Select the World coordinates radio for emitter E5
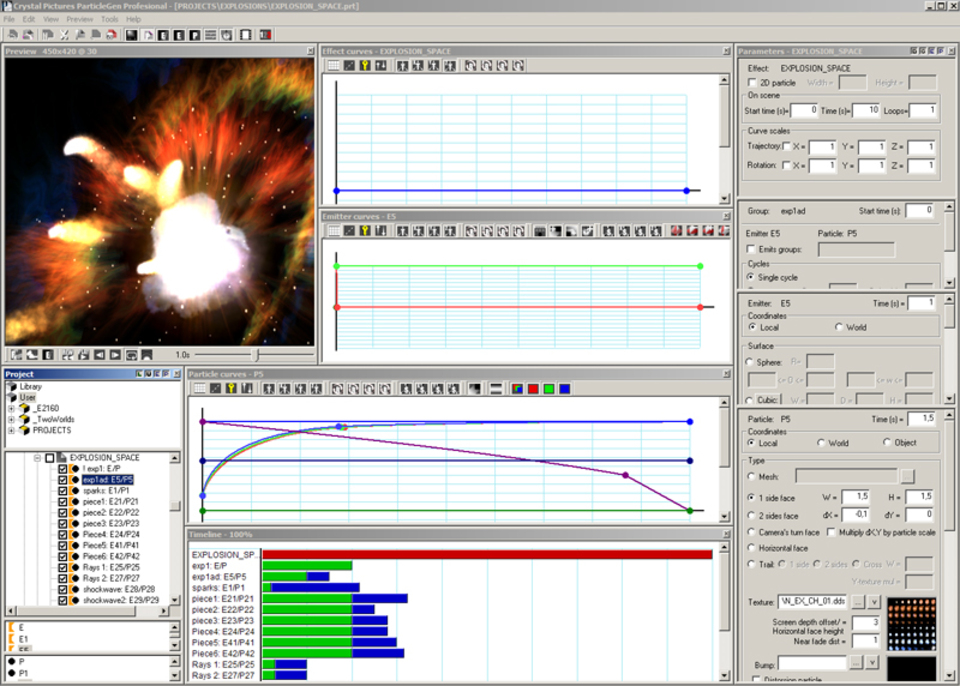The width and height of the screenshot is (960, 686). pos(839,327)
